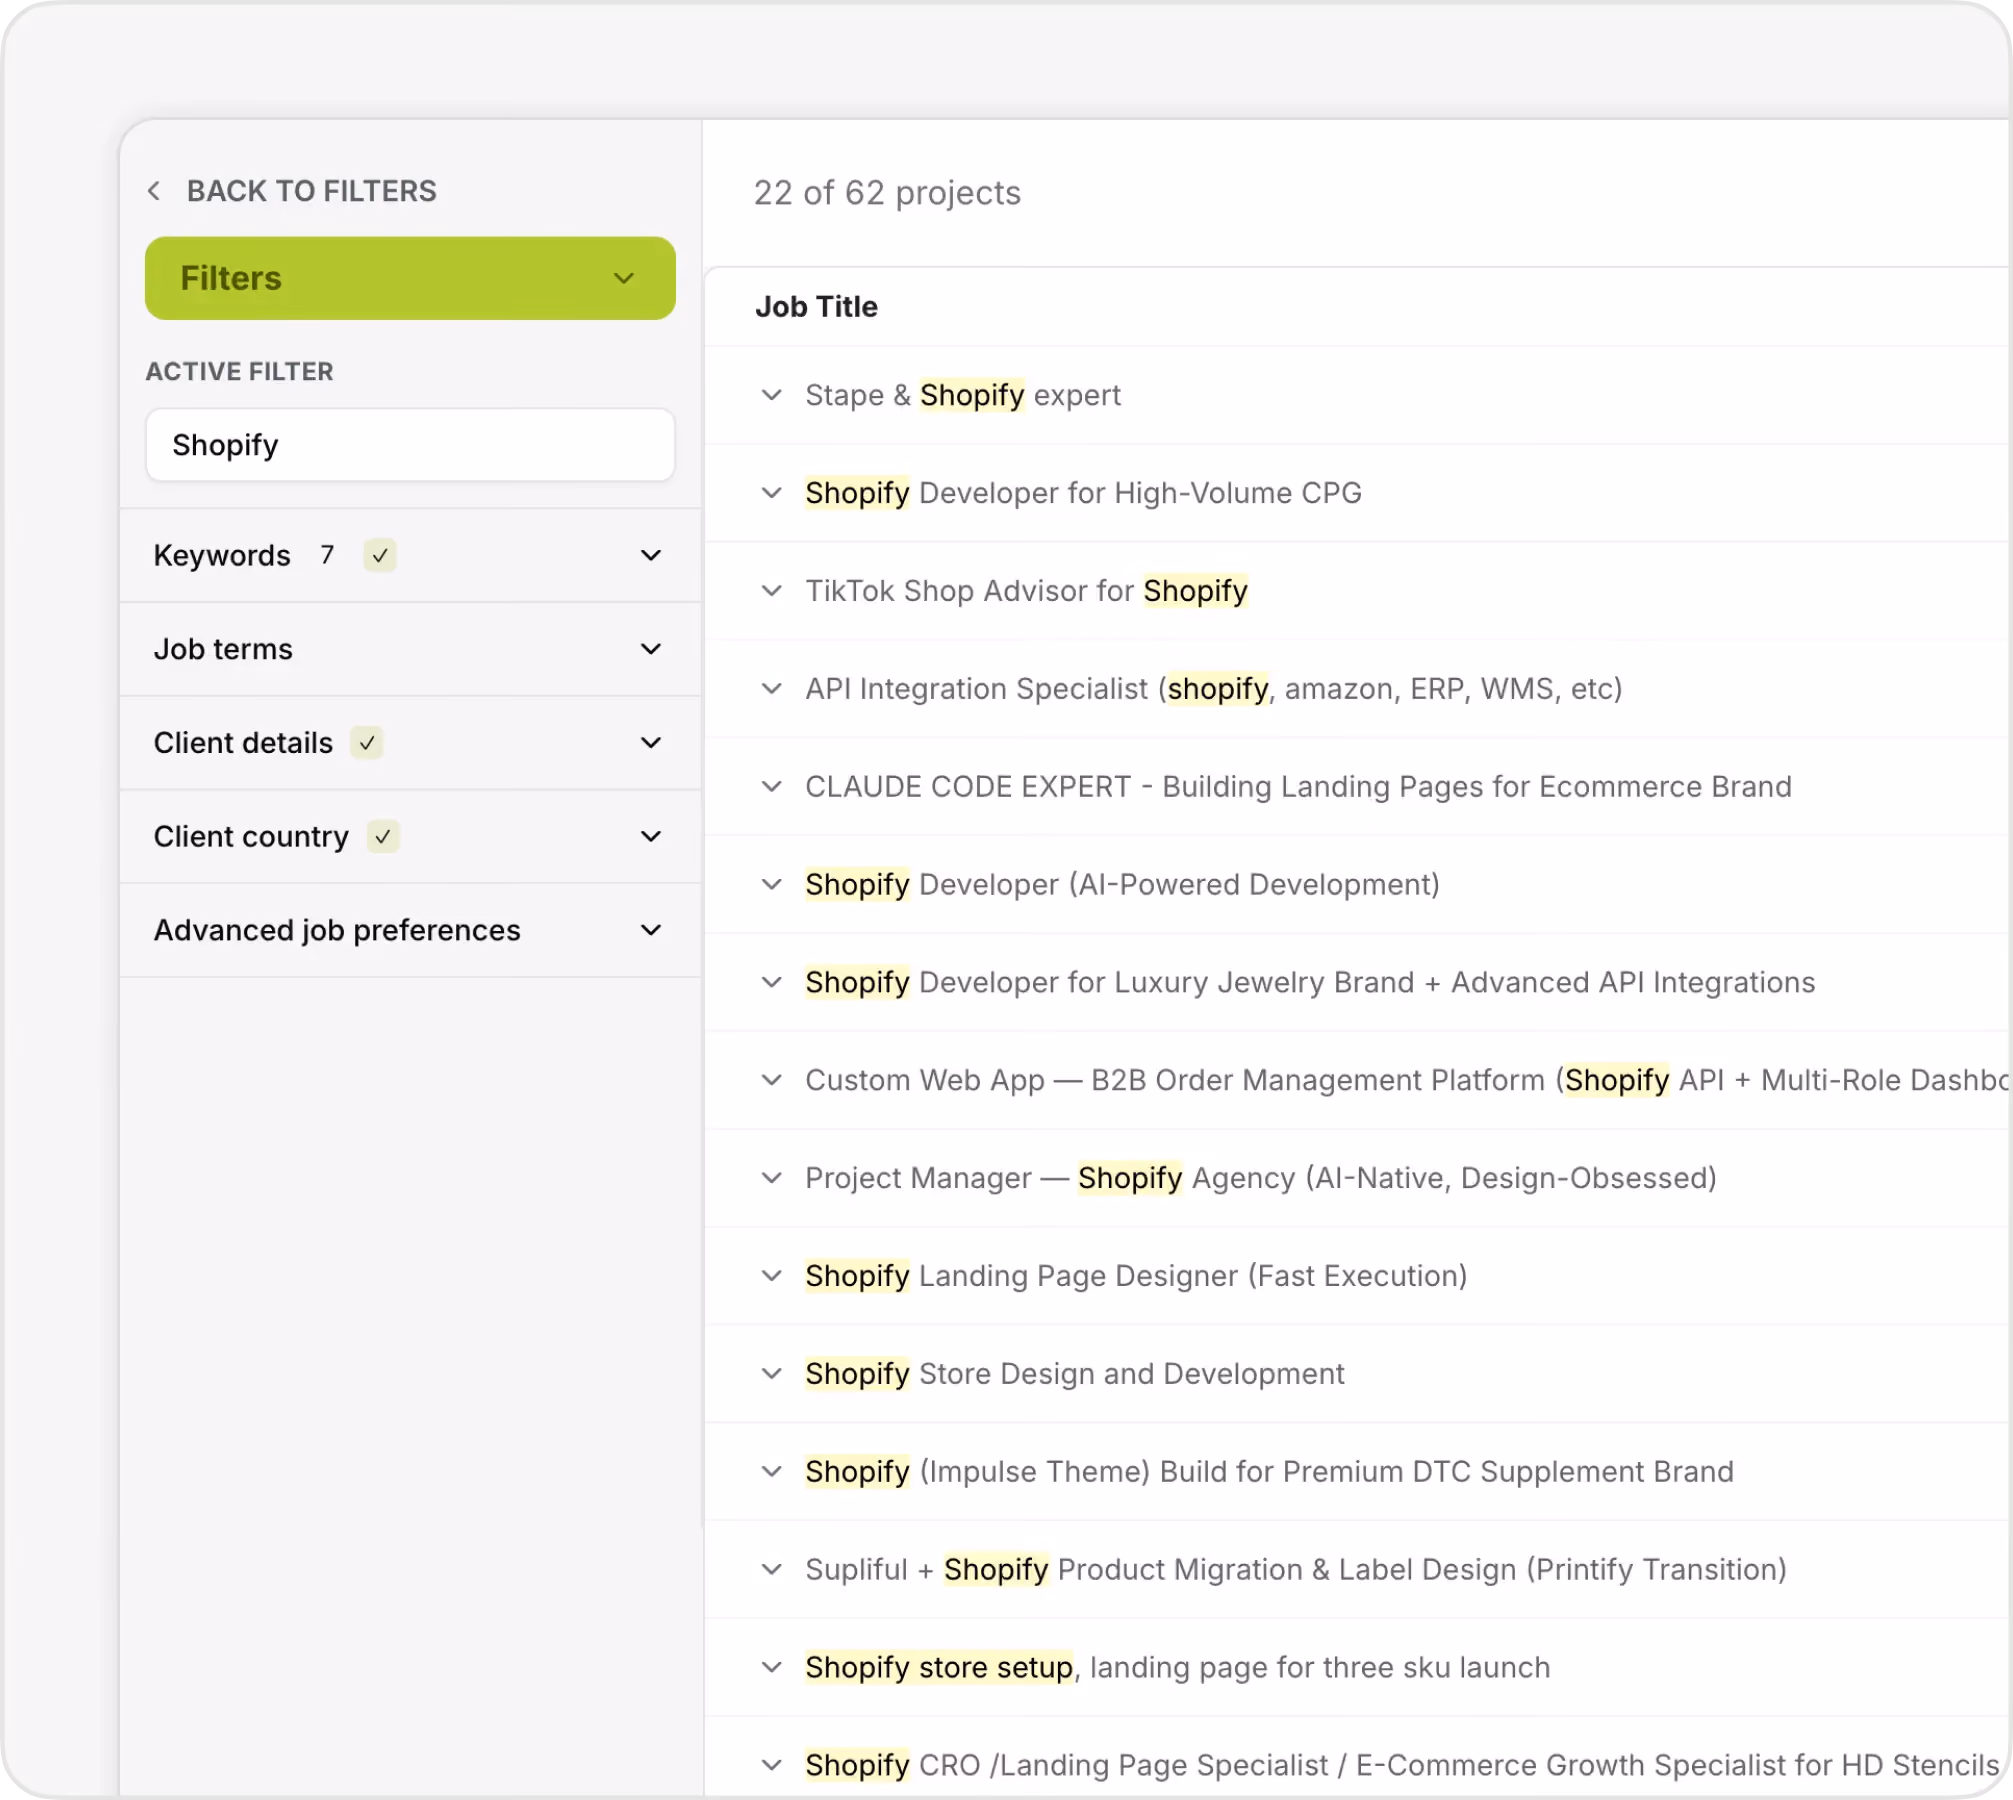Screen dimensions: 2013x1800
Task: Open the API Integration Specialist job title
Action: [1214, 689]
